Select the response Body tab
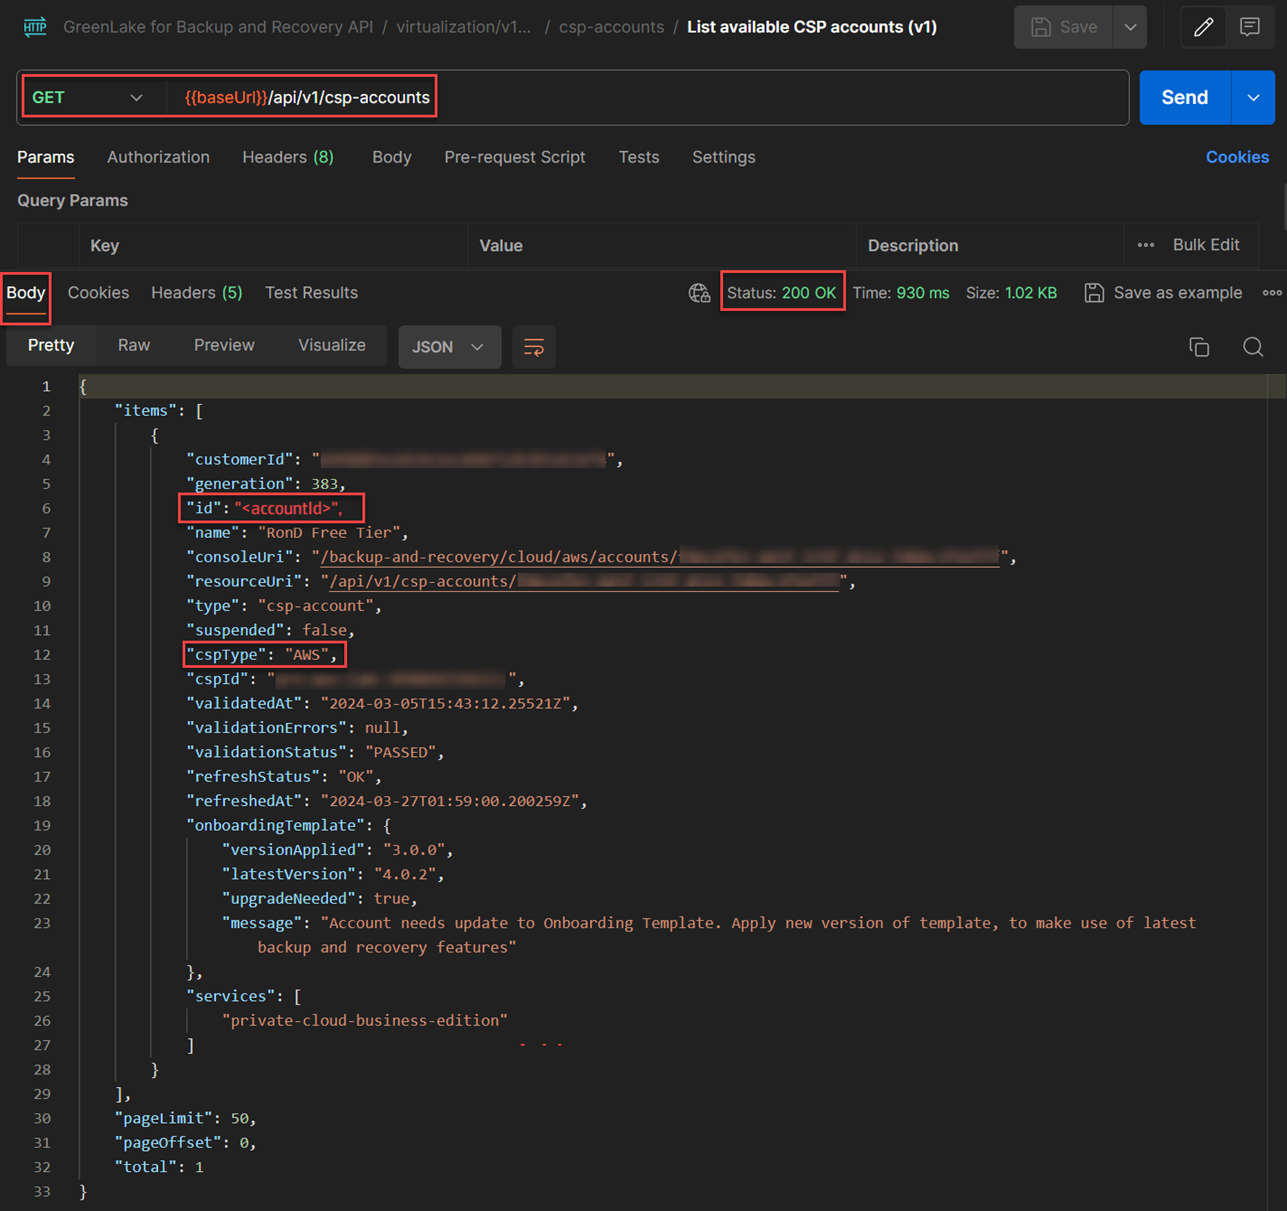 [x=26, y=293]
